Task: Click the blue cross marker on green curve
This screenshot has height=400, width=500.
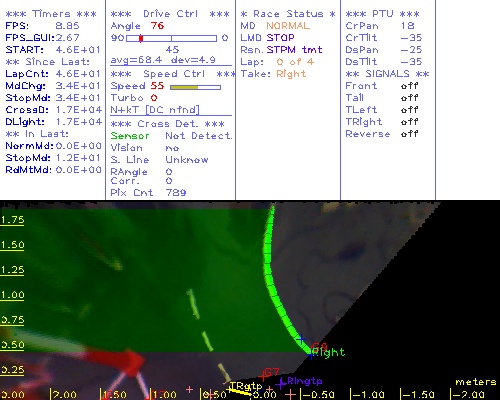Action: (301, 339)
